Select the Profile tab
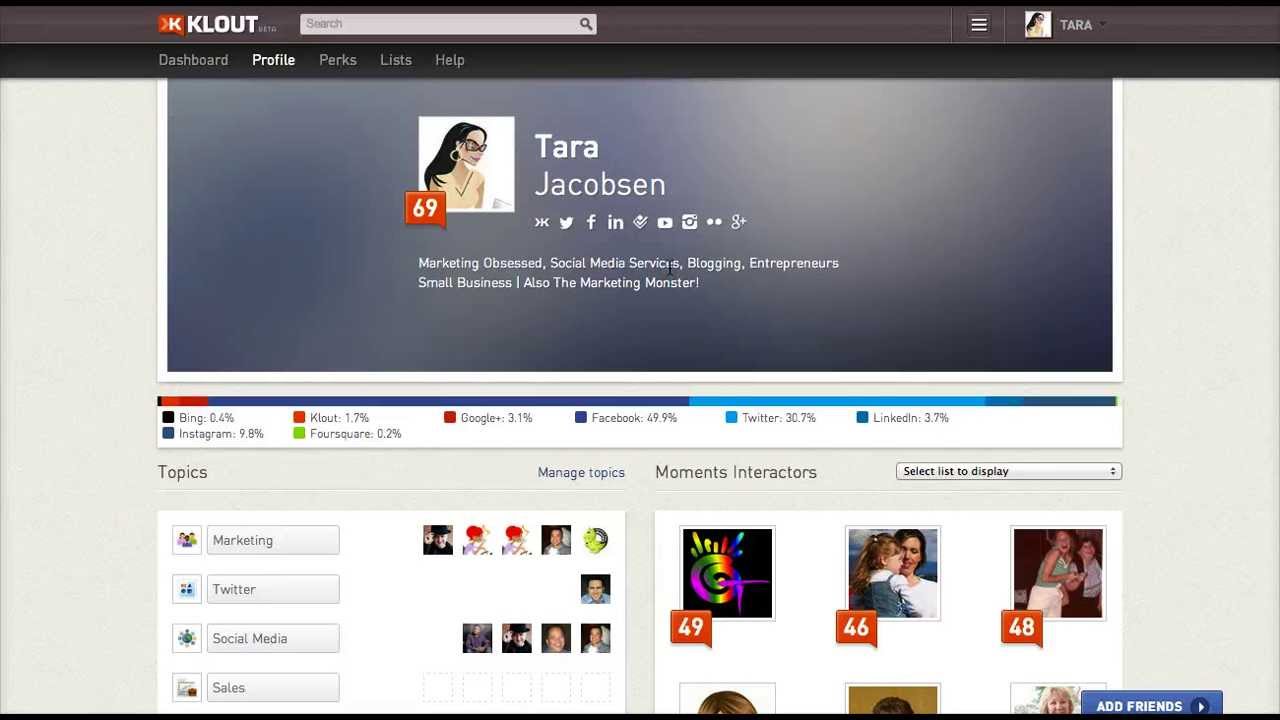 273,60
